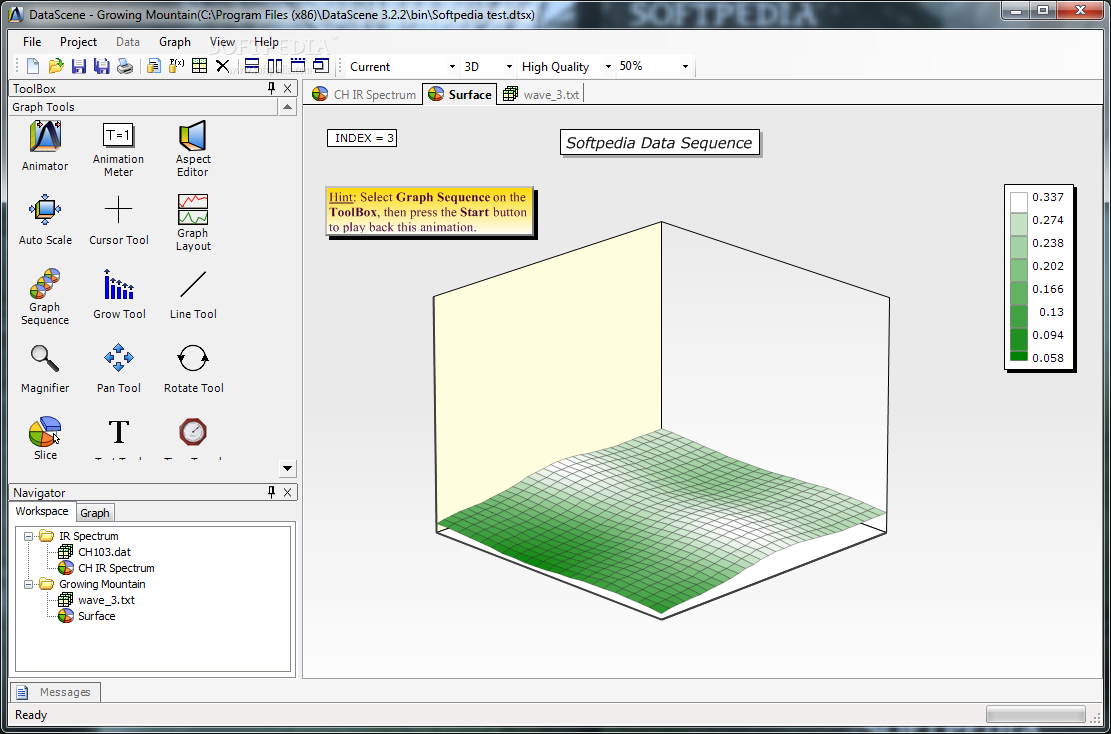Click the ToolBox scroll up arrow
The image size is (1111, 734).
click(x=287, y=107)
